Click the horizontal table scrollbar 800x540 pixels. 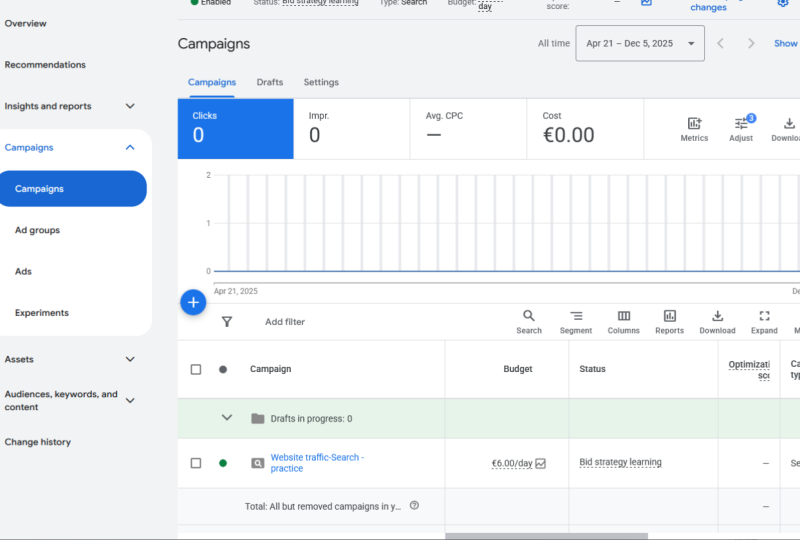tap(546, 536)
